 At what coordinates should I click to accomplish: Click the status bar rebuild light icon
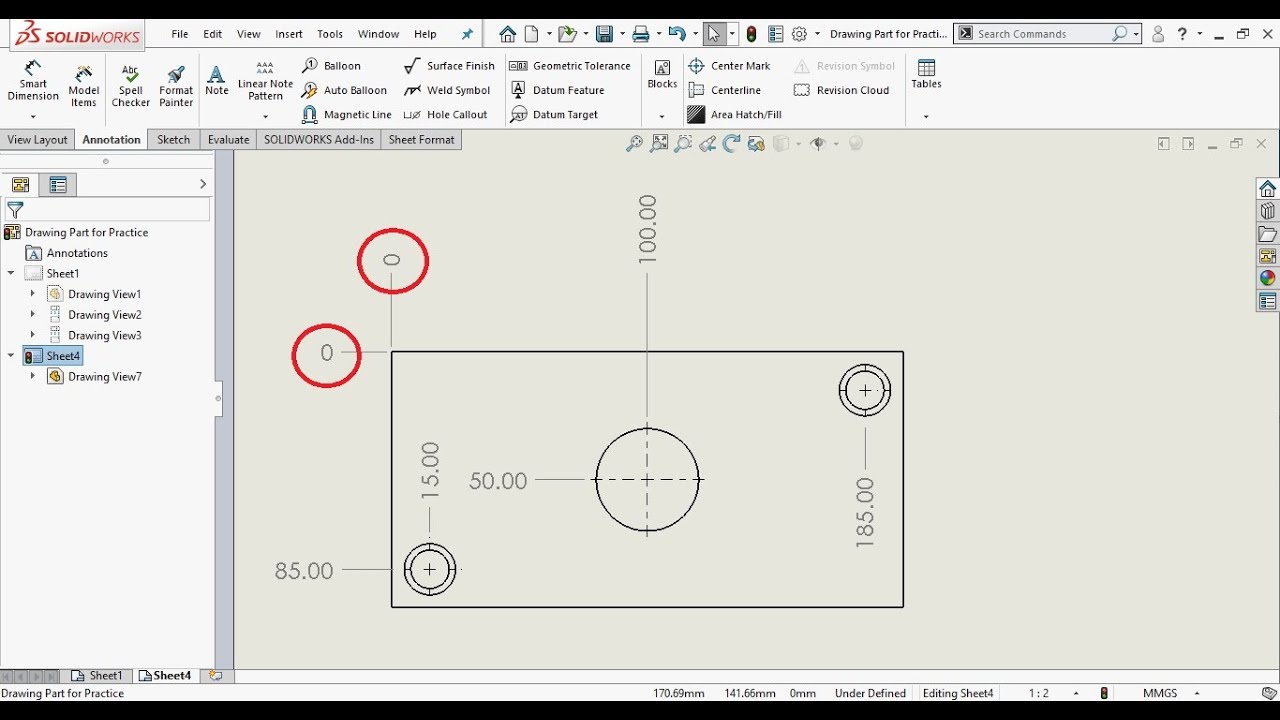tap(1104, 693)
